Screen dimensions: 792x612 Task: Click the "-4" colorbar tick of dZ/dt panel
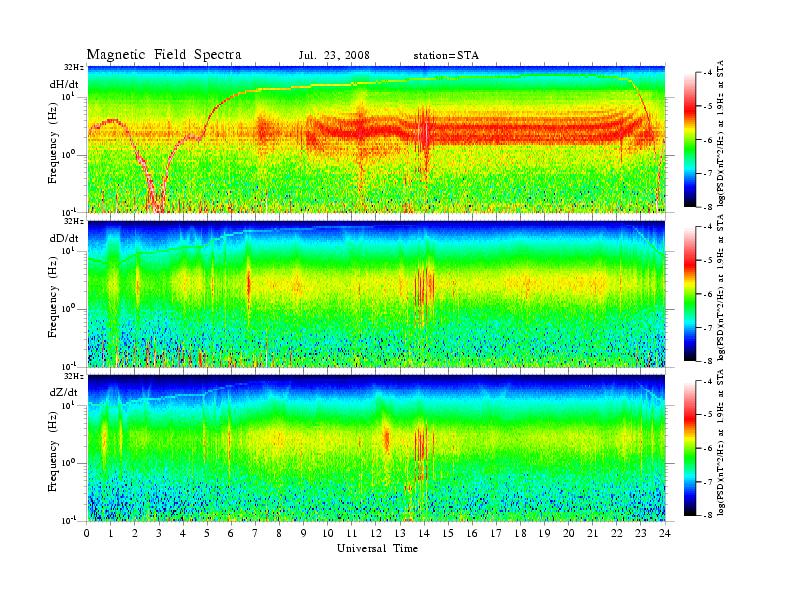(x=708, y=381)
